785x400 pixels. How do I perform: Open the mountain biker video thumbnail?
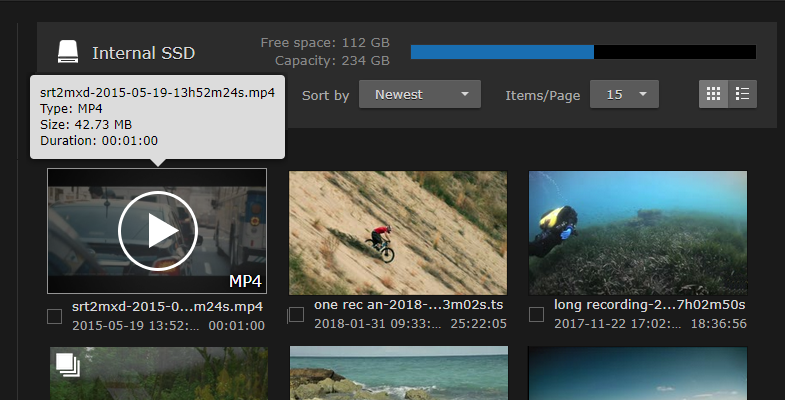pyautogui.click(x=398, y=233)
